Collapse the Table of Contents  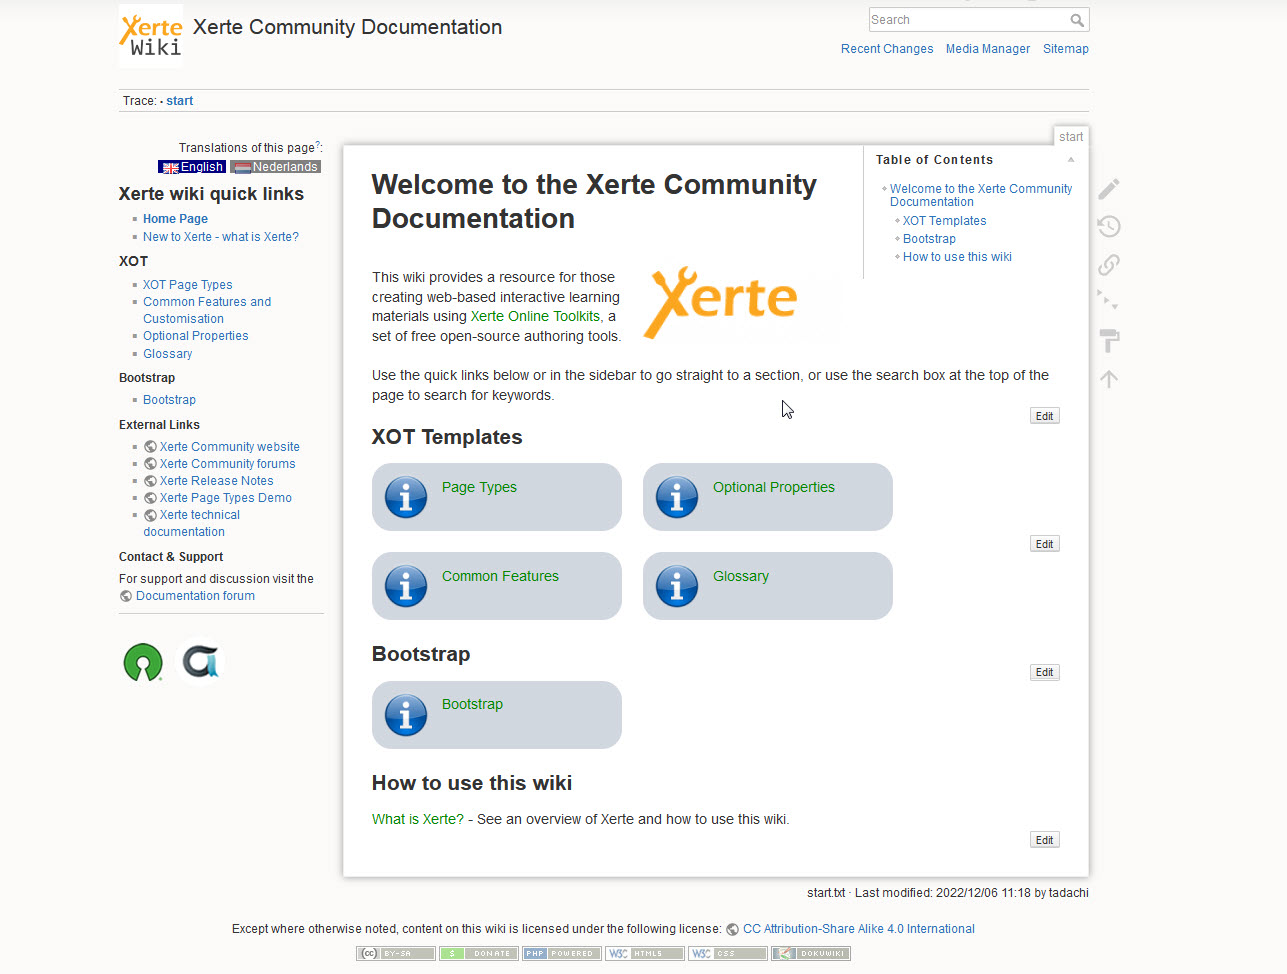click(x=1070, y=160)
